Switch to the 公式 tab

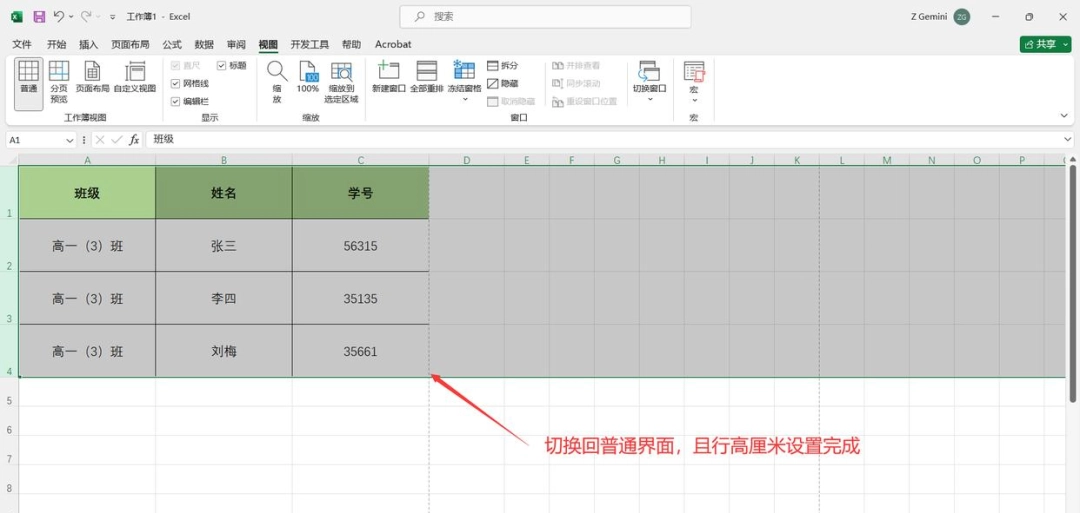pos(172,44)
